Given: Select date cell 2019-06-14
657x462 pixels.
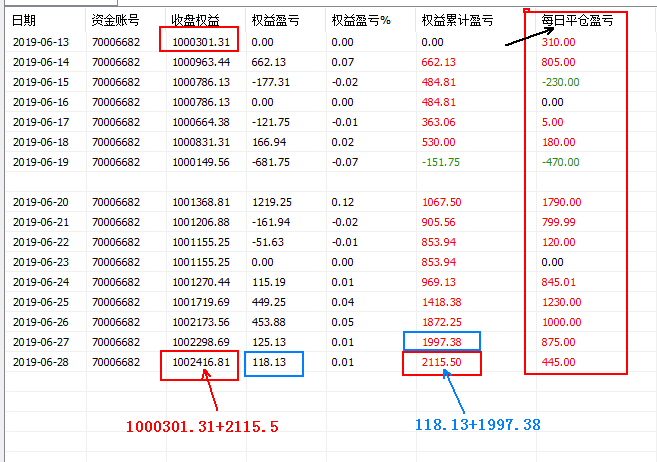Looking at the screenshot, I should click(41, 62).
